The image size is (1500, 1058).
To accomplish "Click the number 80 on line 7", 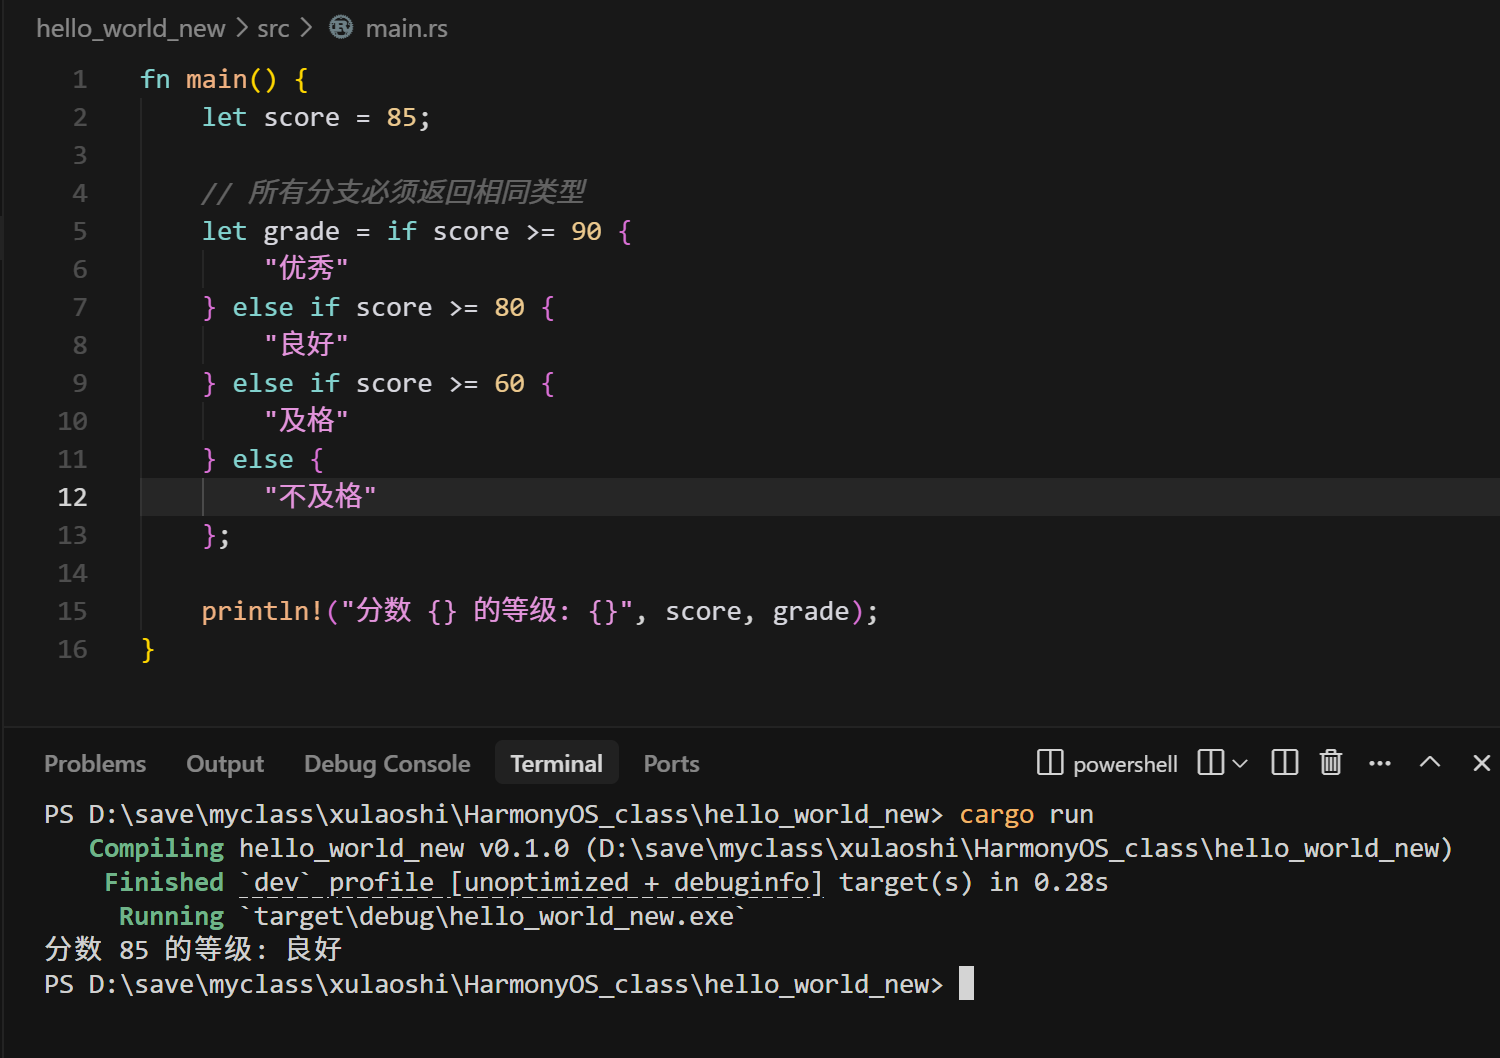I will [509, 307].
